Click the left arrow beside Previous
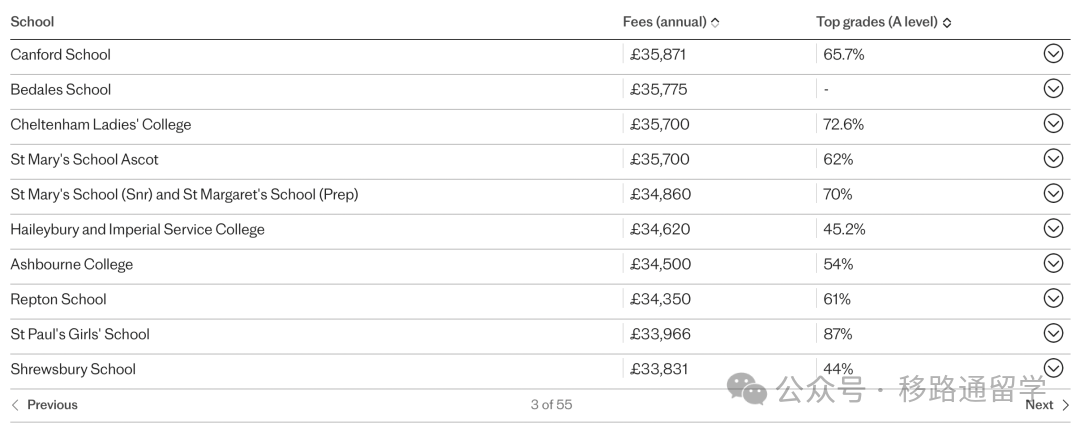The image size is (1080, 432). 15,405
